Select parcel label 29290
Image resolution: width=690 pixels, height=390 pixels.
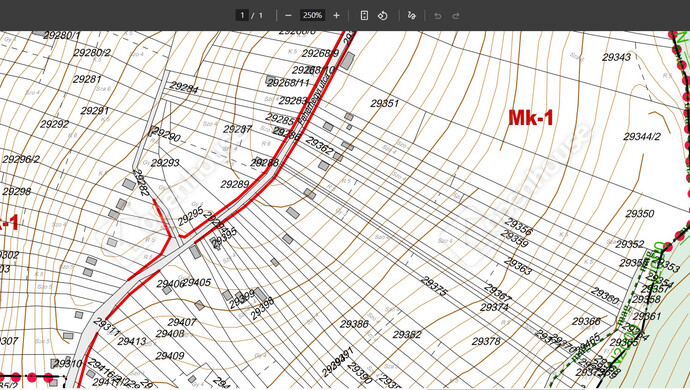167,135
